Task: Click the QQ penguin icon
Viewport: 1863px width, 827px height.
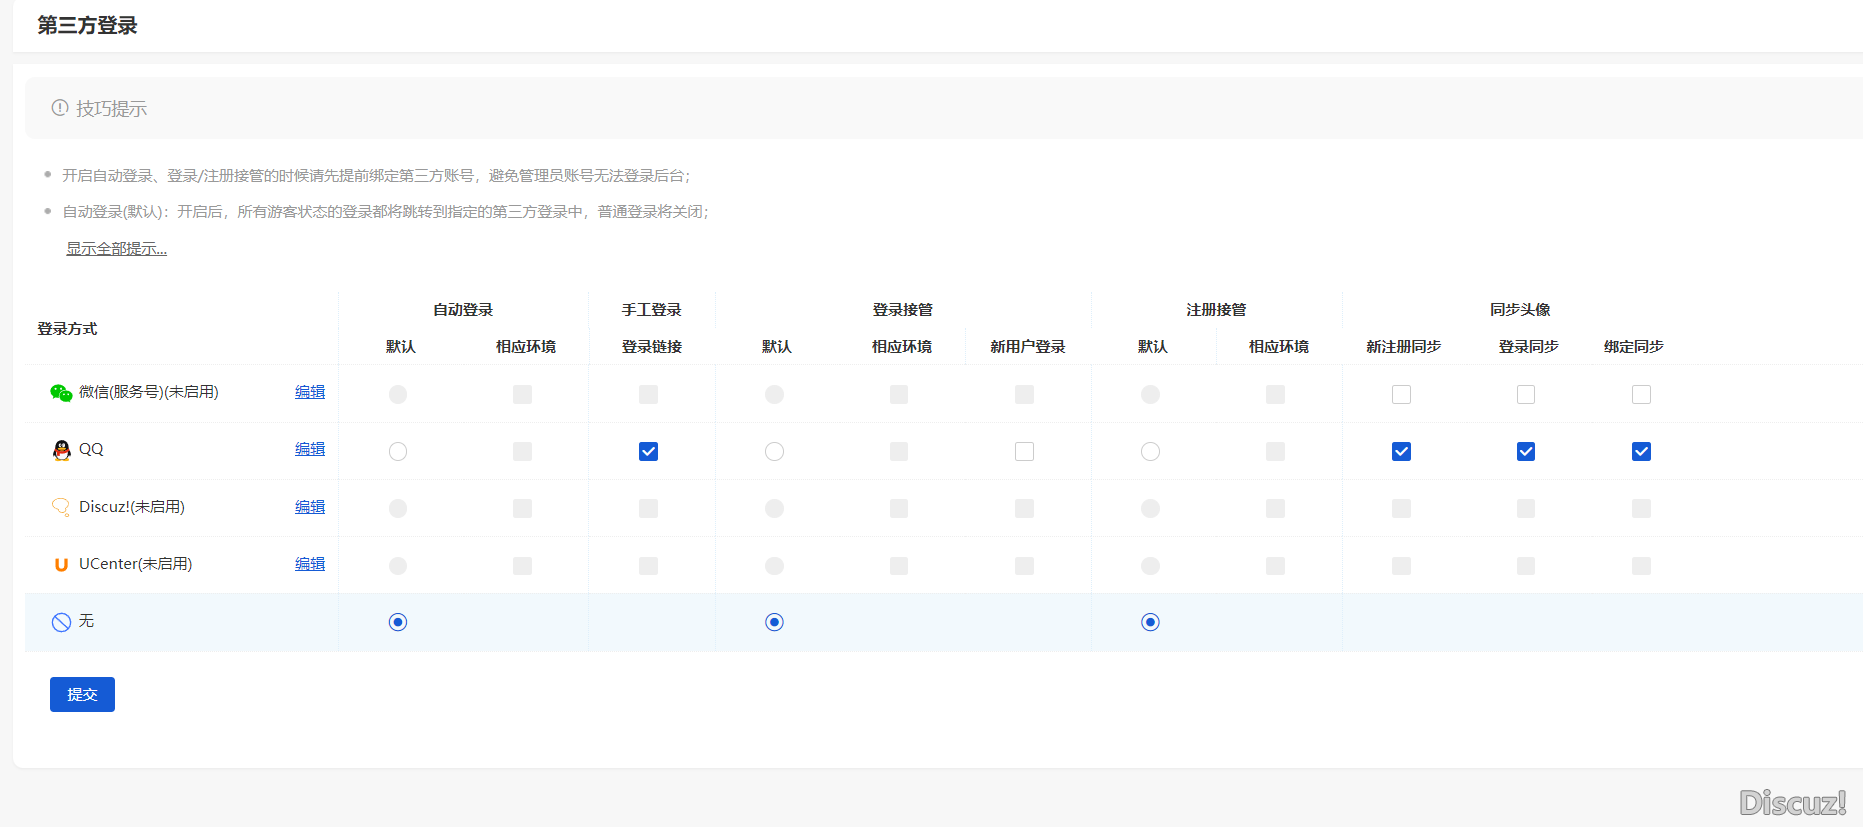Action: (61, 450)
